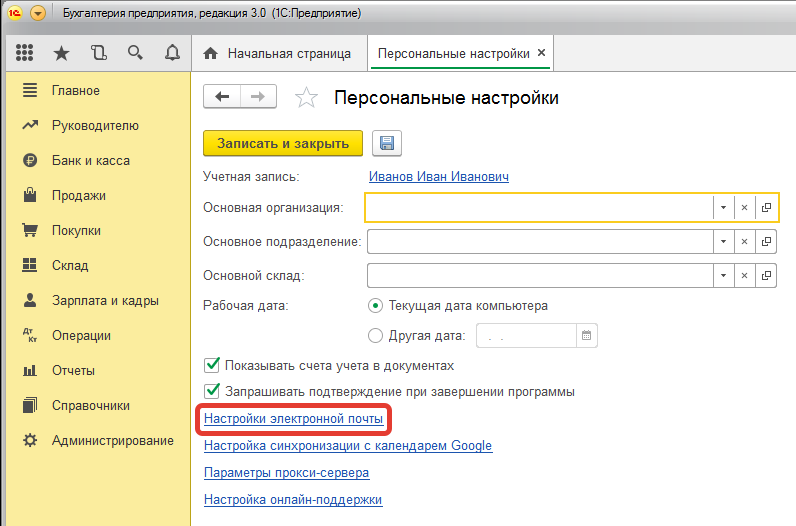The height and width of the screenshot is (526, 796).
Task: Click the save diskette icon button
Action: (x=387, y=143)
